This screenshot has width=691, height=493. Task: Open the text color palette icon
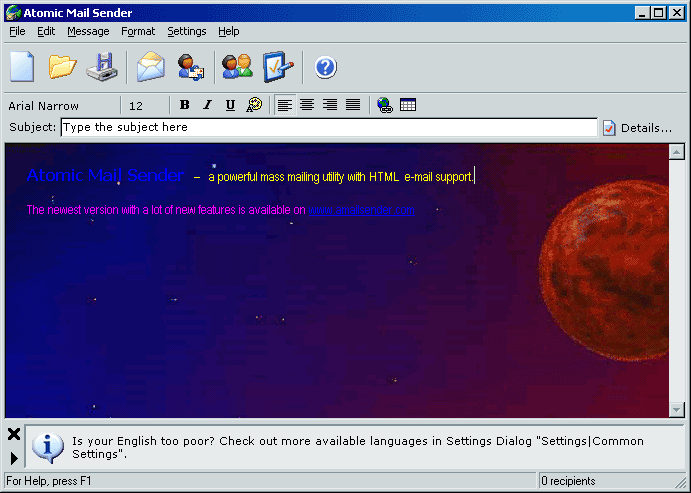tap(254, 105)
